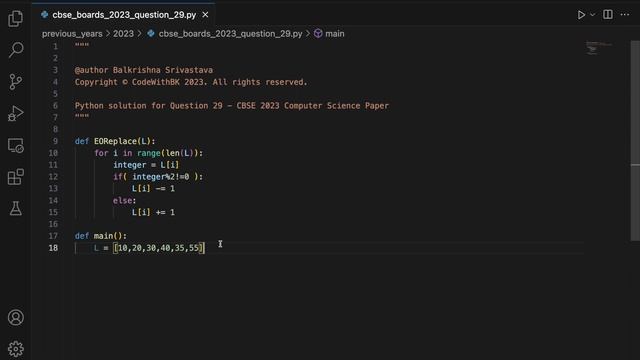The image size is (640, 360).
Task: Click the file name breadcrumb
Action: coord(230,33)
